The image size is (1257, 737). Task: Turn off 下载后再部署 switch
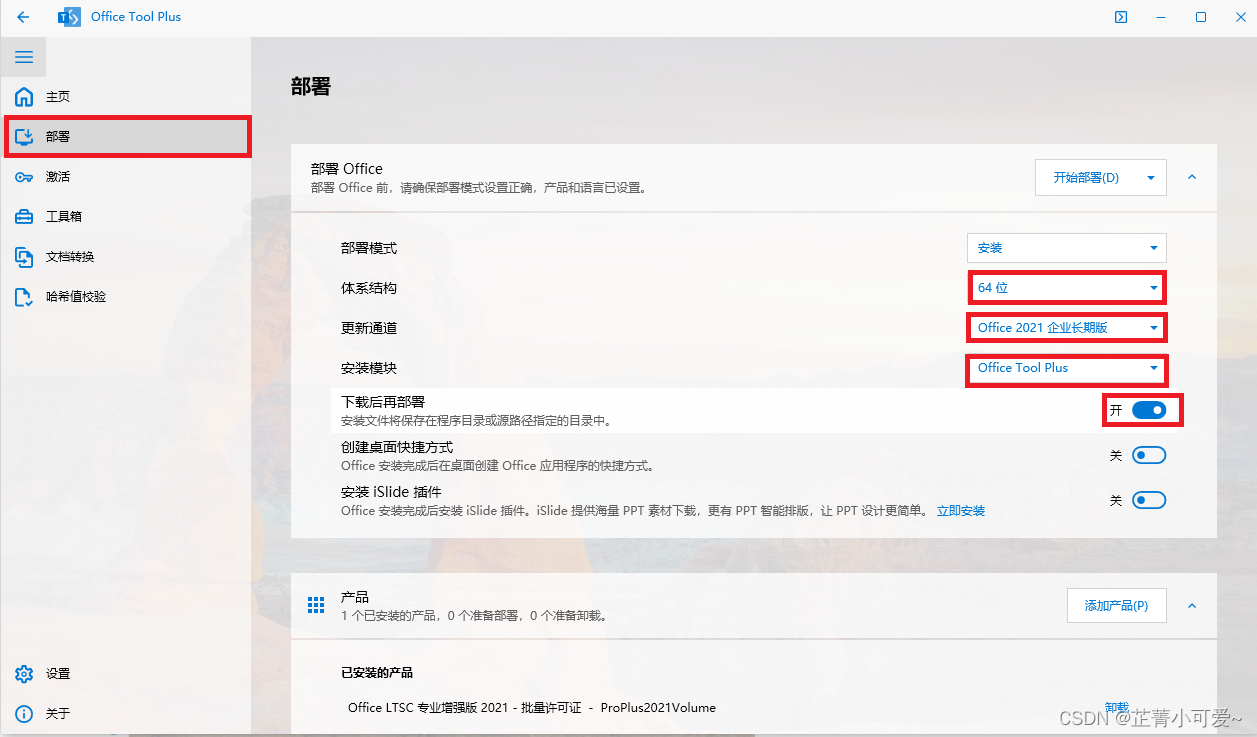click(x=1149, y=410)
